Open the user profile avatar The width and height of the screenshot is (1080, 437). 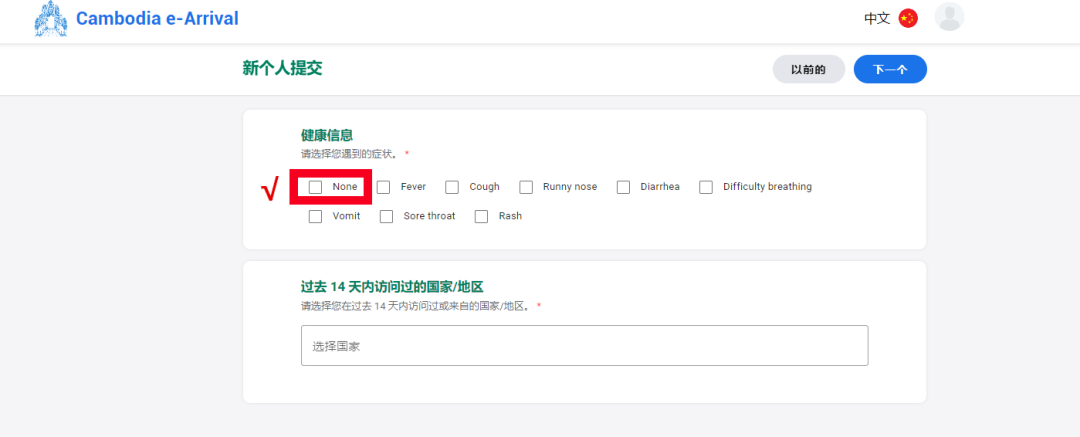point(949,17)
